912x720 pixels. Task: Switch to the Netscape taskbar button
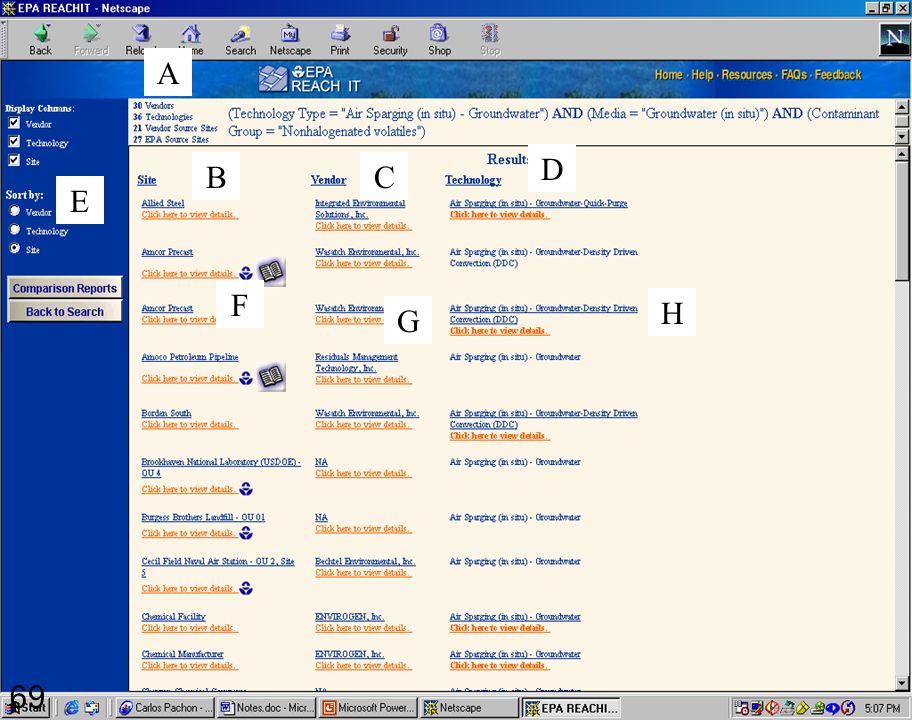[470, 708]
